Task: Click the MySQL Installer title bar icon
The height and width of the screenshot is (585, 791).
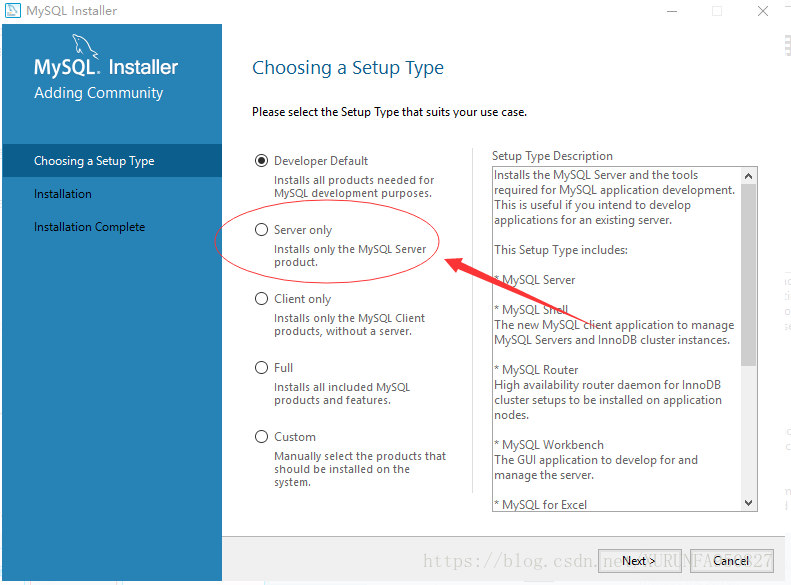Action: click(x=13, y=10)
